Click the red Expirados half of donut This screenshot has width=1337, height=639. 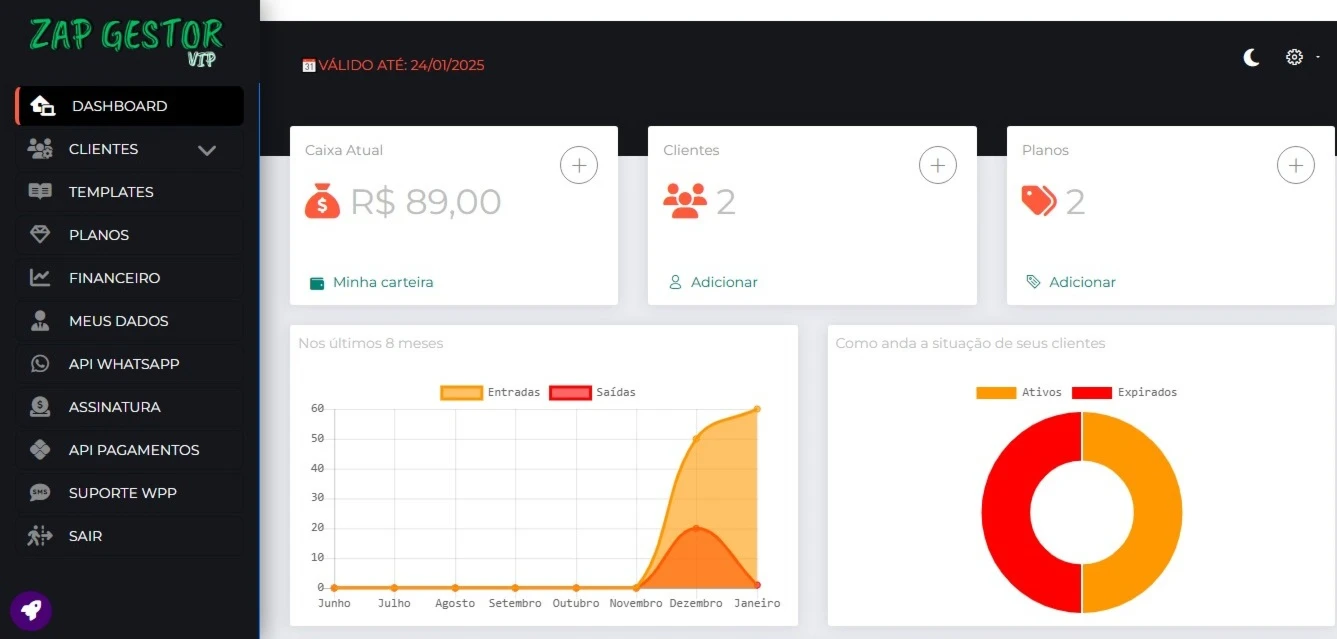(1006, 512)
